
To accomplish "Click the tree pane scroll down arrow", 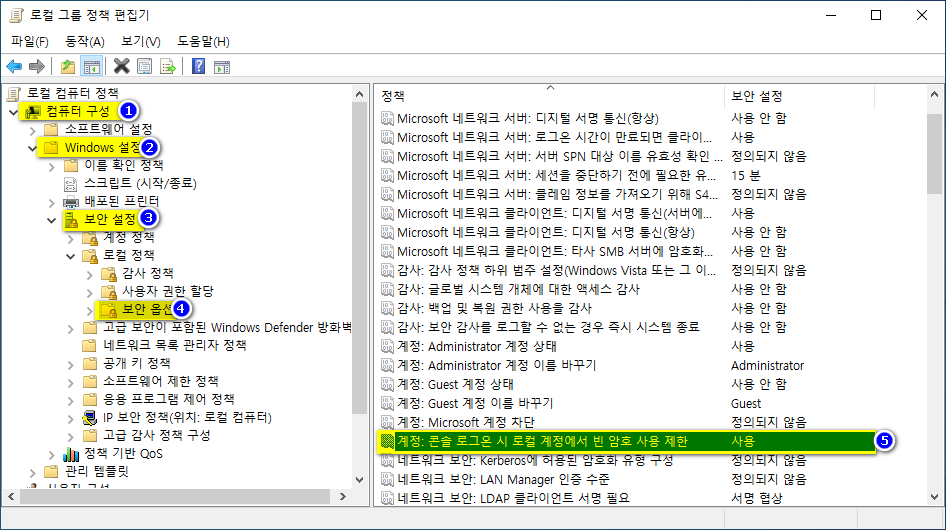I will pyautogui.click(x=360, y=480).
